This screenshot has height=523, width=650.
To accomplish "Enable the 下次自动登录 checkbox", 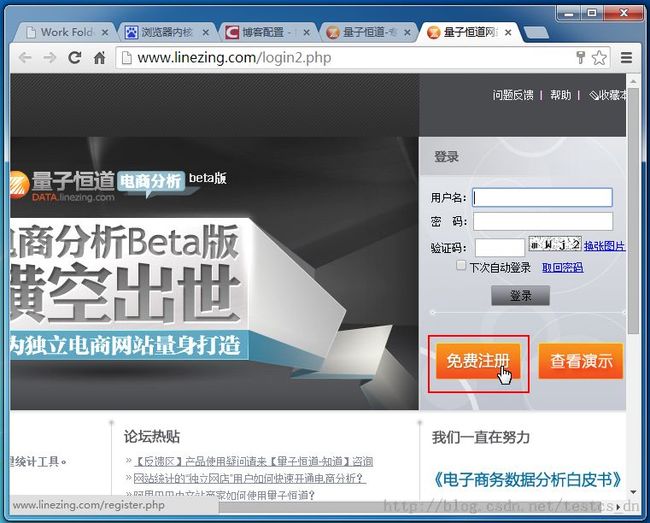I will tap(461, 265).
